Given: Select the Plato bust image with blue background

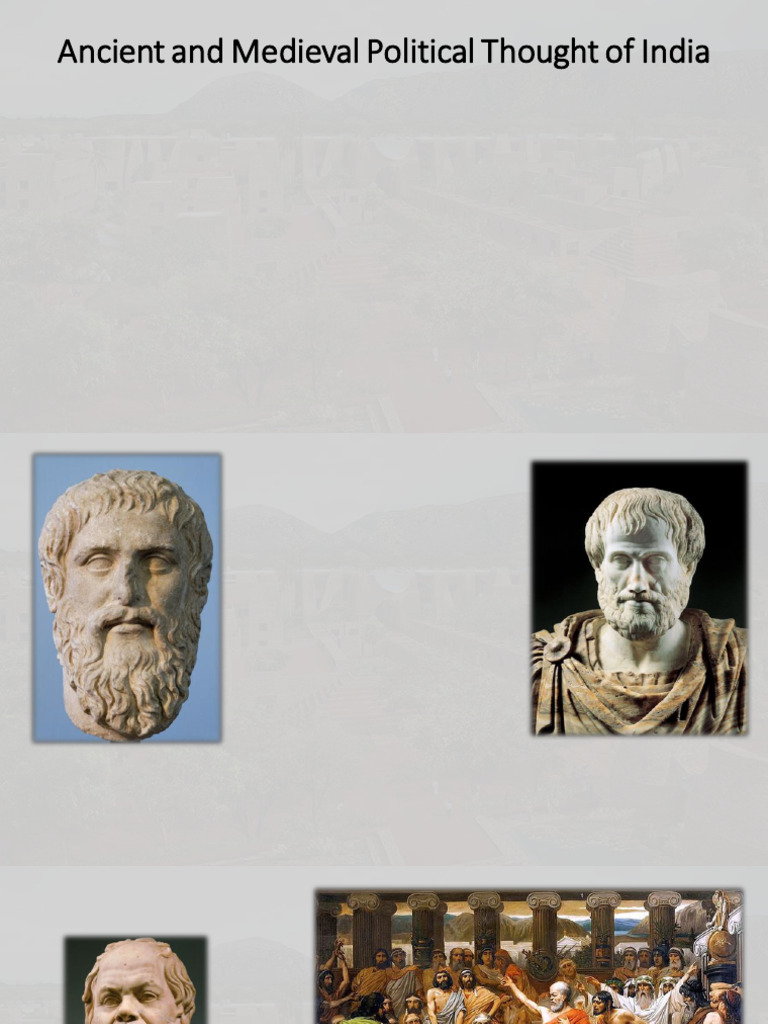Looking at the screenshot, I should pyautogui.click(x=127, y=598).
